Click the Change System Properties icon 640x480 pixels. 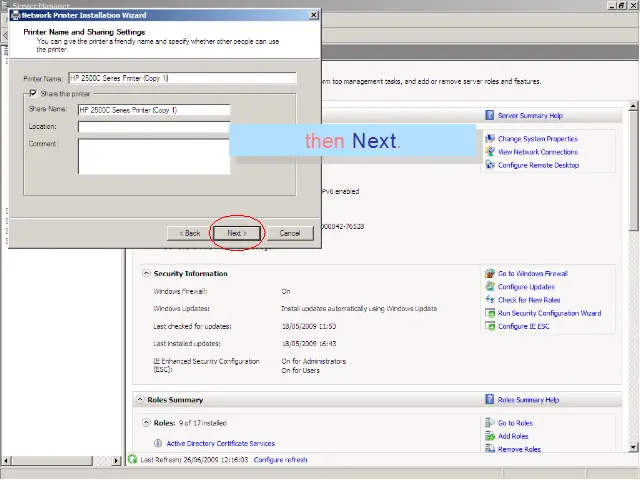[490, 139]
